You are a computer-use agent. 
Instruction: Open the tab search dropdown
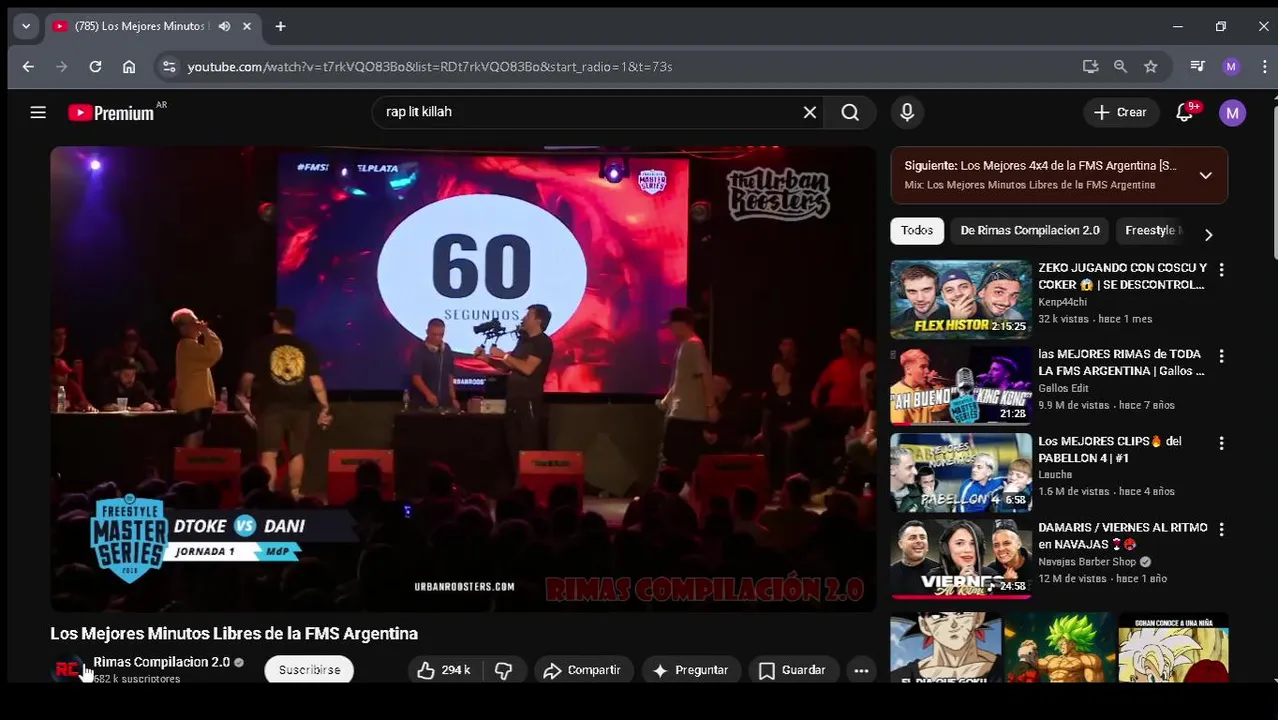click(x=26, y=26)
